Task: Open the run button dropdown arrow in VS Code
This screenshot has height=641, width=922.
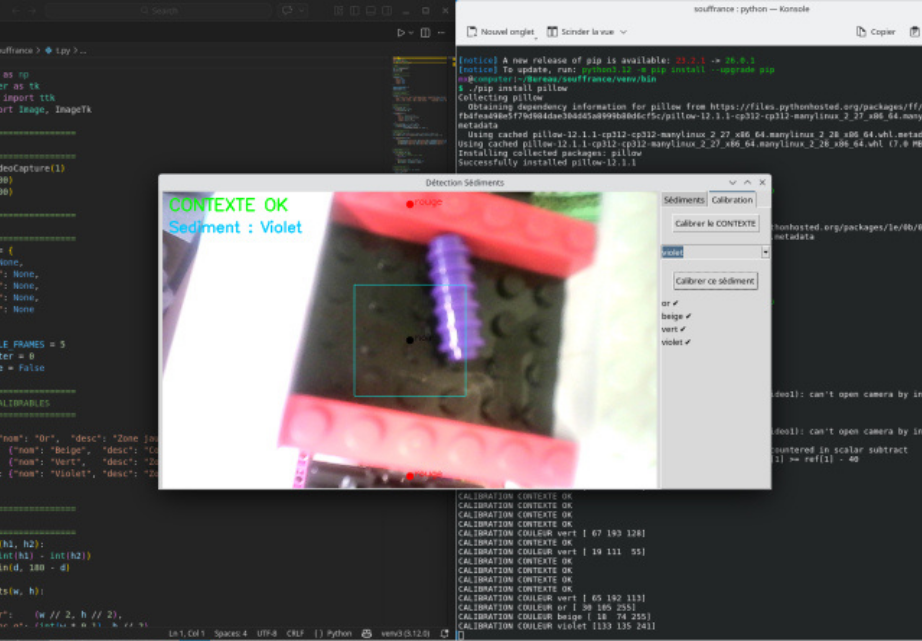Action: [411, 33]
